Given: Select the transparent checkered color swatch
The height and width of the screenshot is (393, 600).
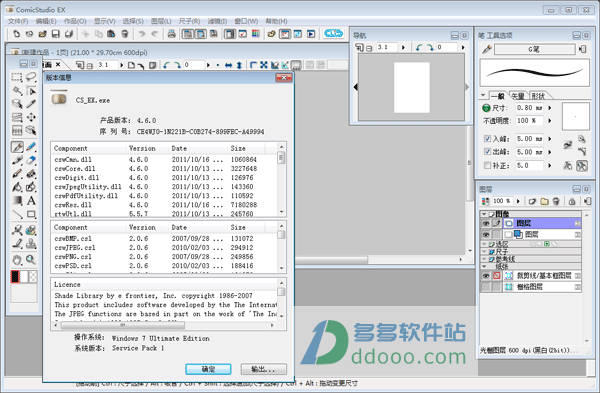Looking at the screenshot, I should [33, 277].
